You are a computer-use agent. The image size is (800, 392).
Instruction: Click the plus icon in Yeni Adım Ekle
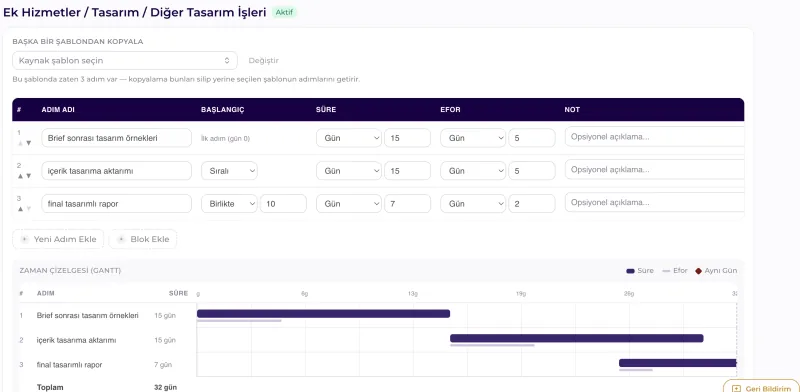[24, 239]
